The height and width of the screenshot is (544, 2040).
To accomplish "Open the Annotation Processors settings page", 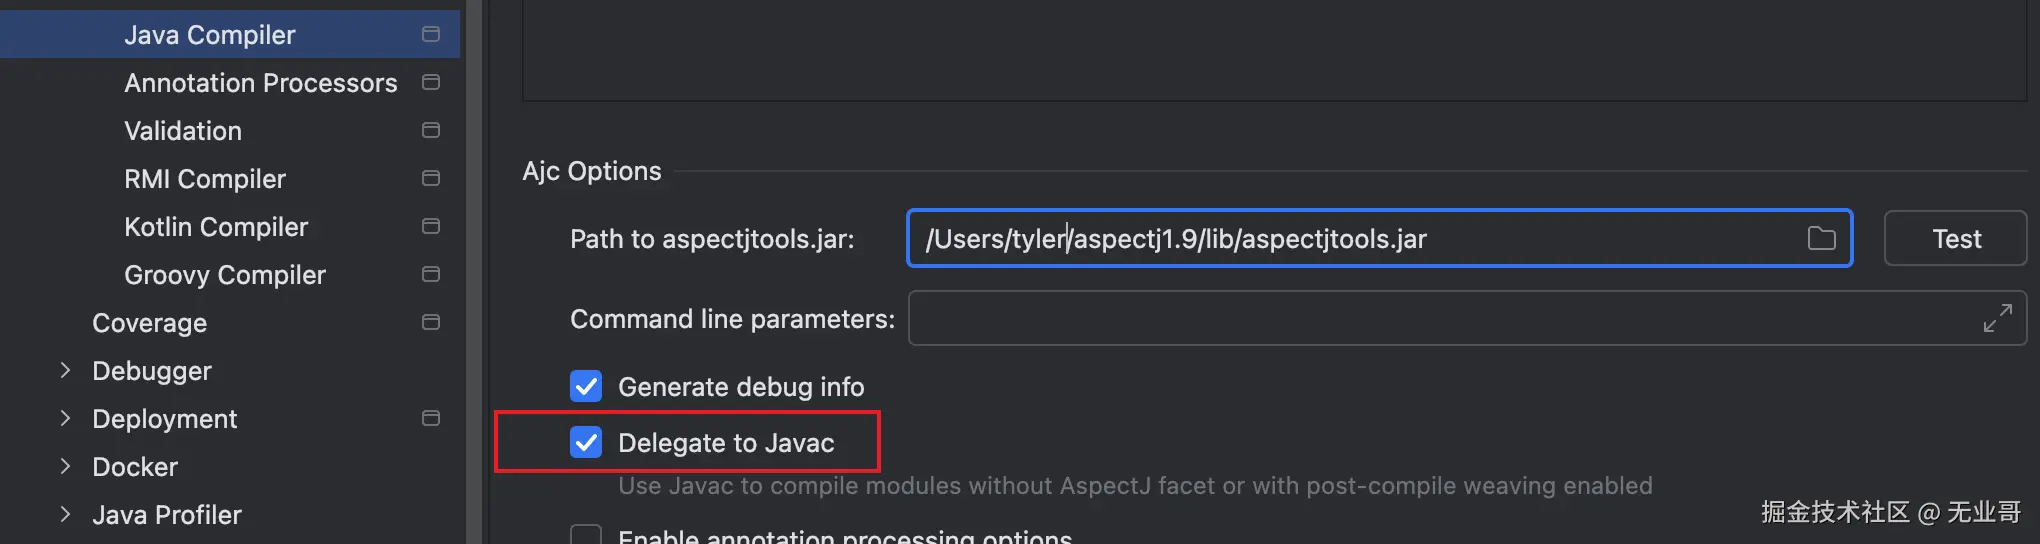I will [x=260, y=83].
